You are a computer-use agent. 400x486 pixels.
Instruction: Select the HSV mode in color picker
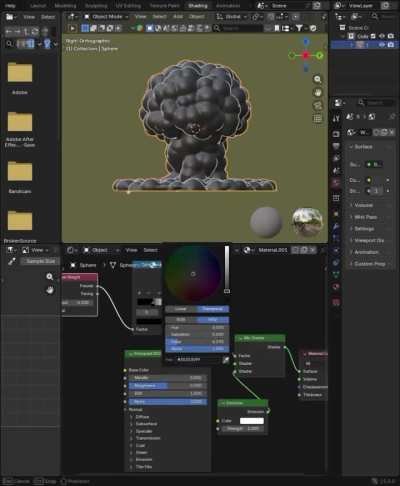click(x=213, y=319)
